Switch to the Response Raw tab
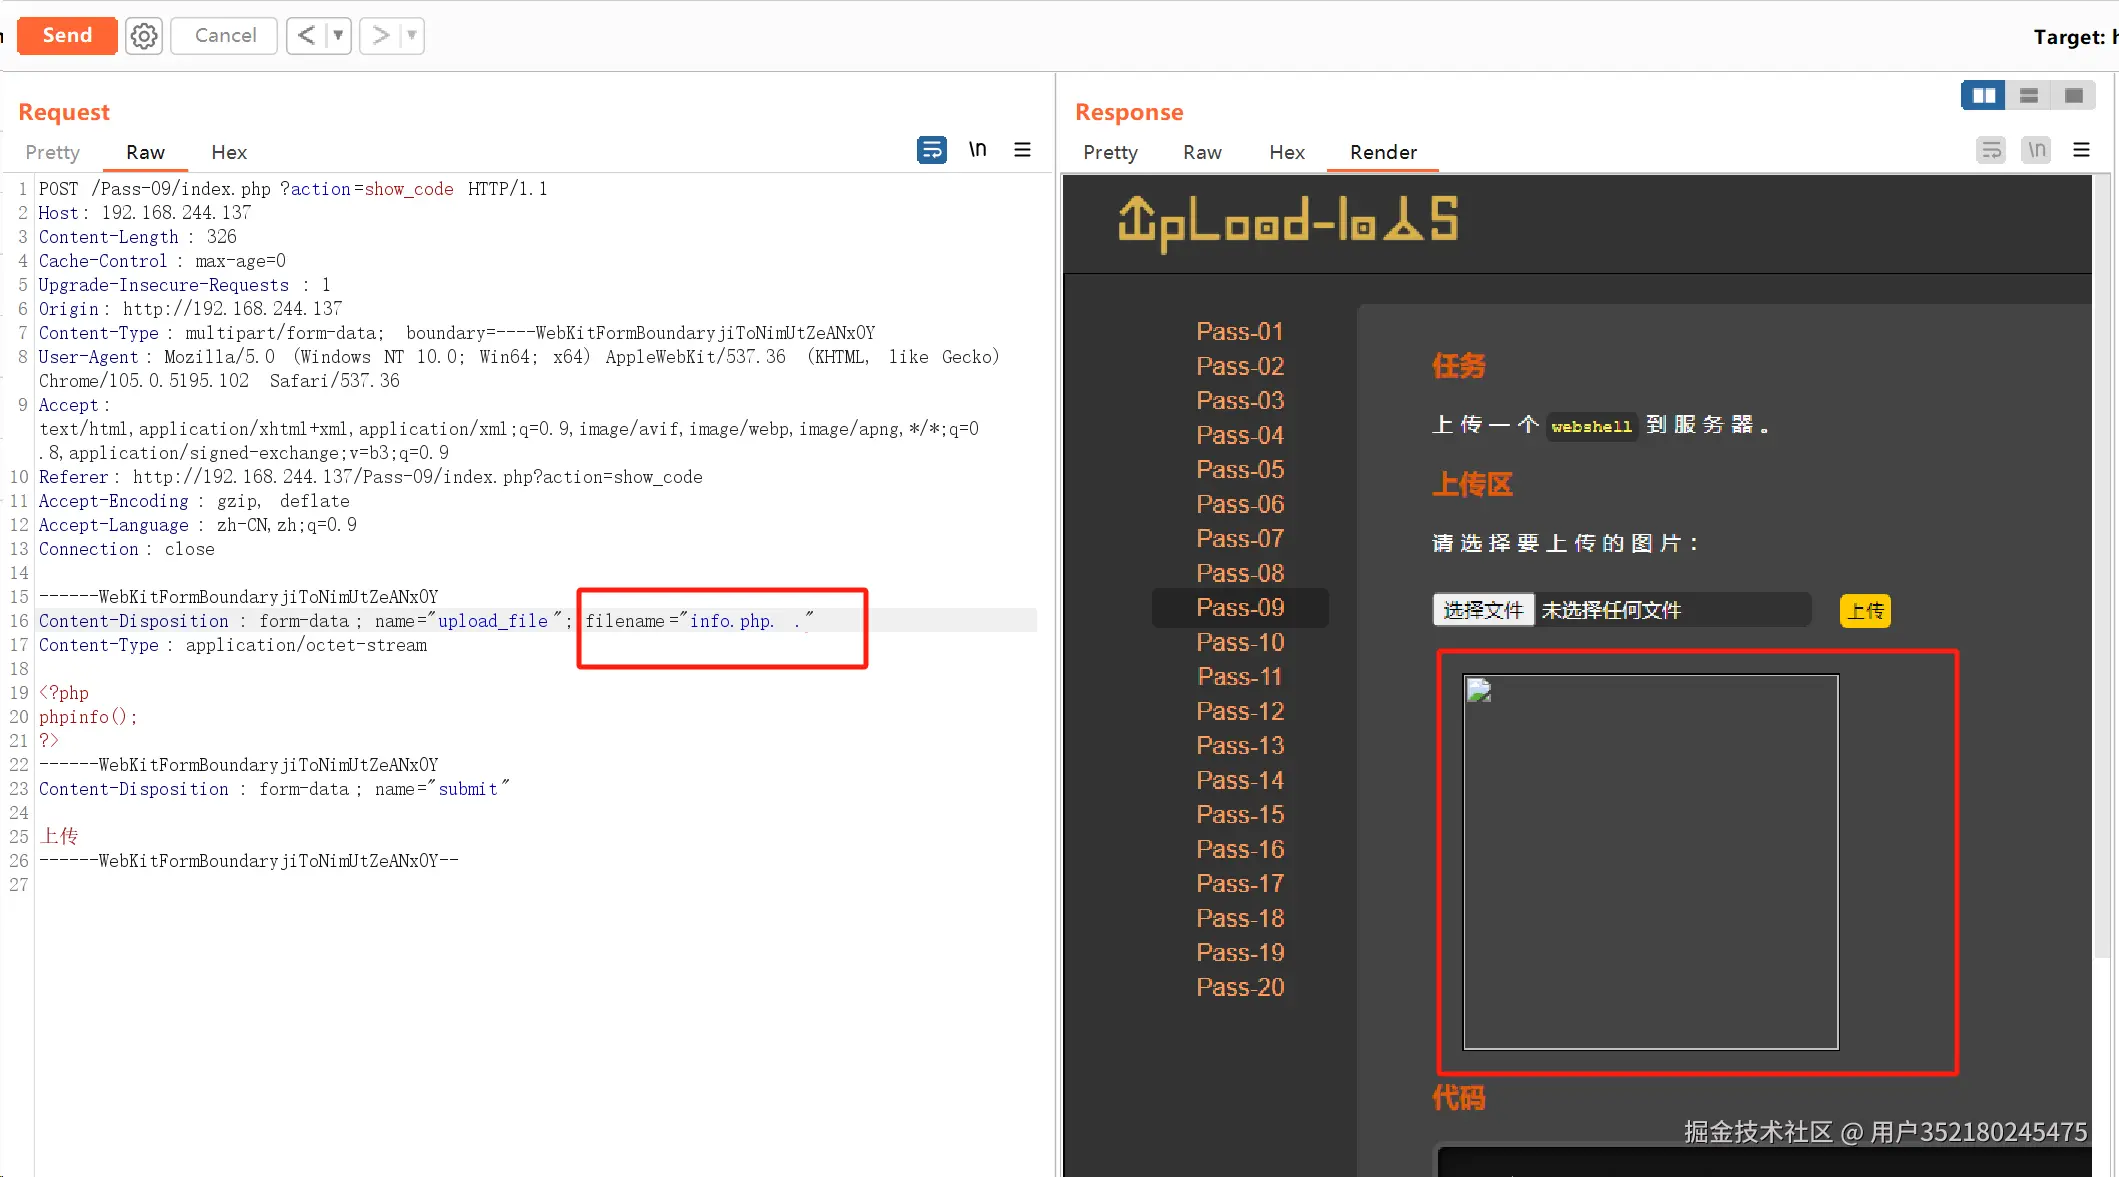 coord(1202,152)
